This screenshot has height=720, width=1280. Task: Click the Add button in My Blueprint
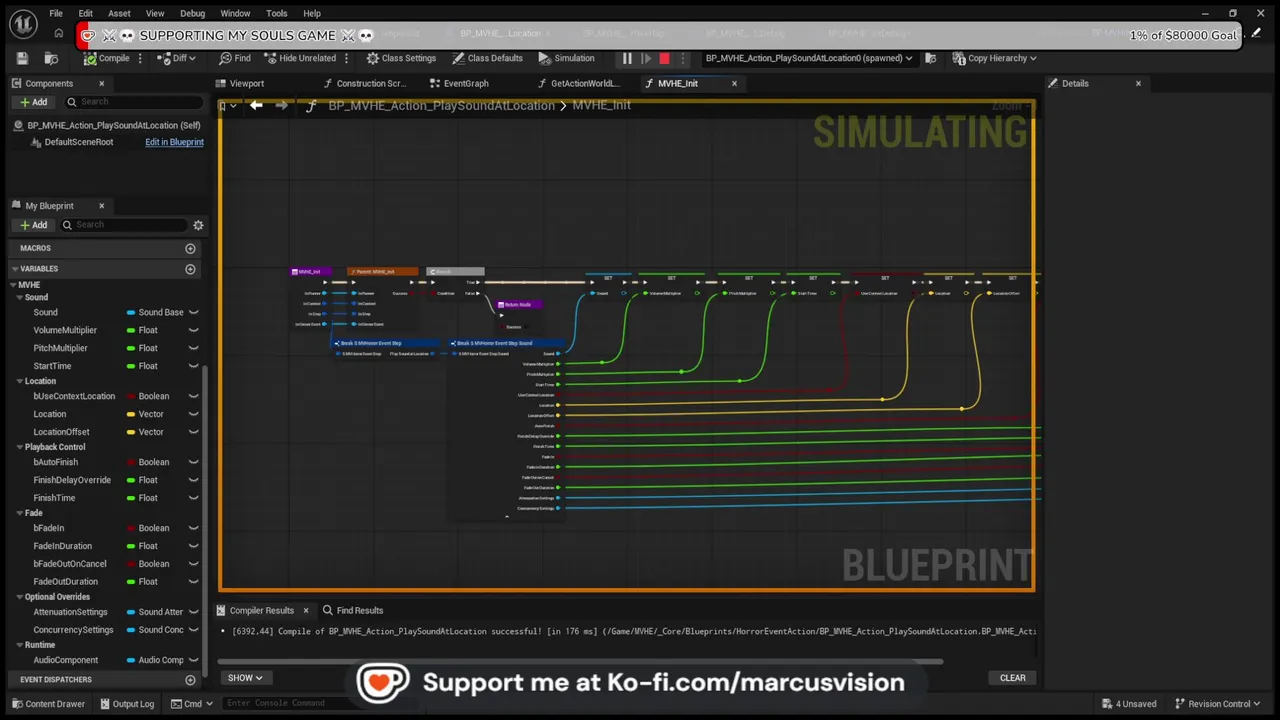click(x=33, y=225)
